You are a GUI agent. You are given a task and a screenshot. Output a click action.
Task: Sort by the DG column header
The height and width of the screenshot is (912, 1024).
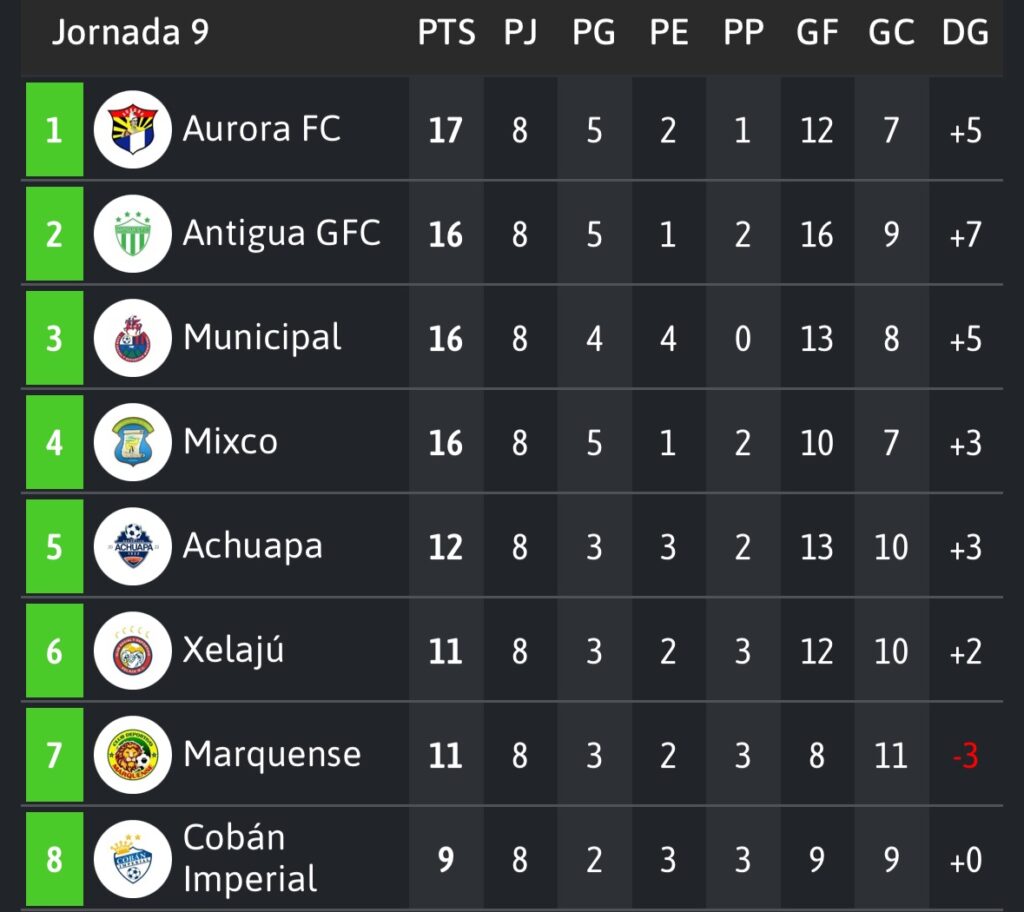(x=965, y=32)
